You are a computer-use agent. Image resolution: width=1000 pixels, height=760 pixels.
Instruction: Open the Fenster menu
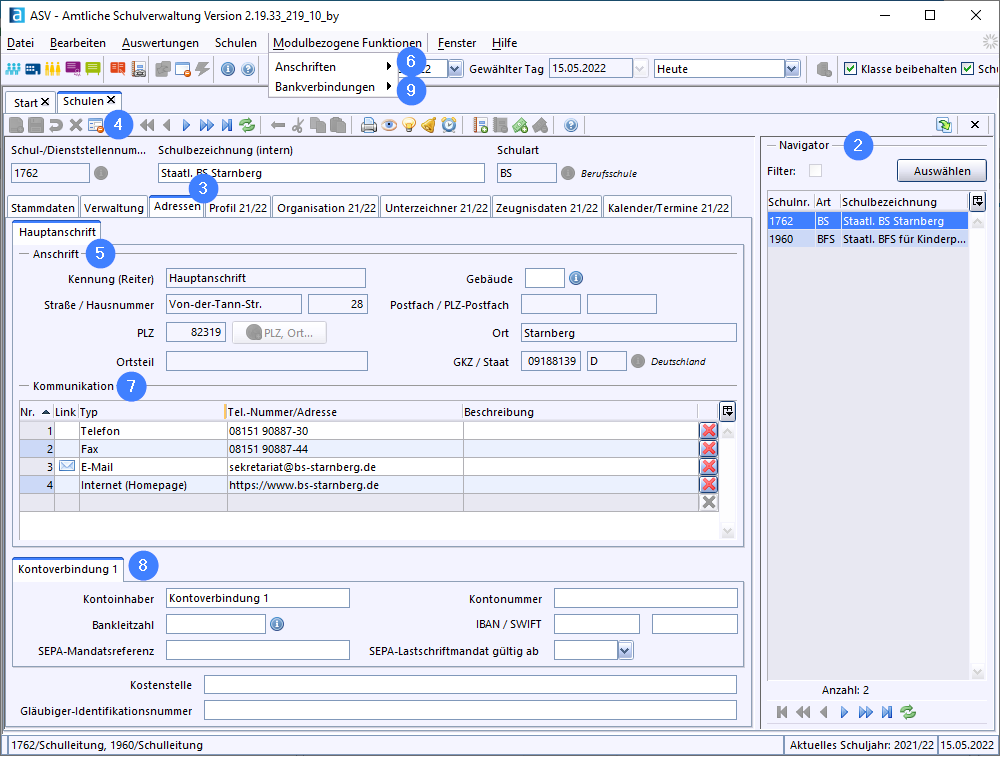tap(457, 43)
